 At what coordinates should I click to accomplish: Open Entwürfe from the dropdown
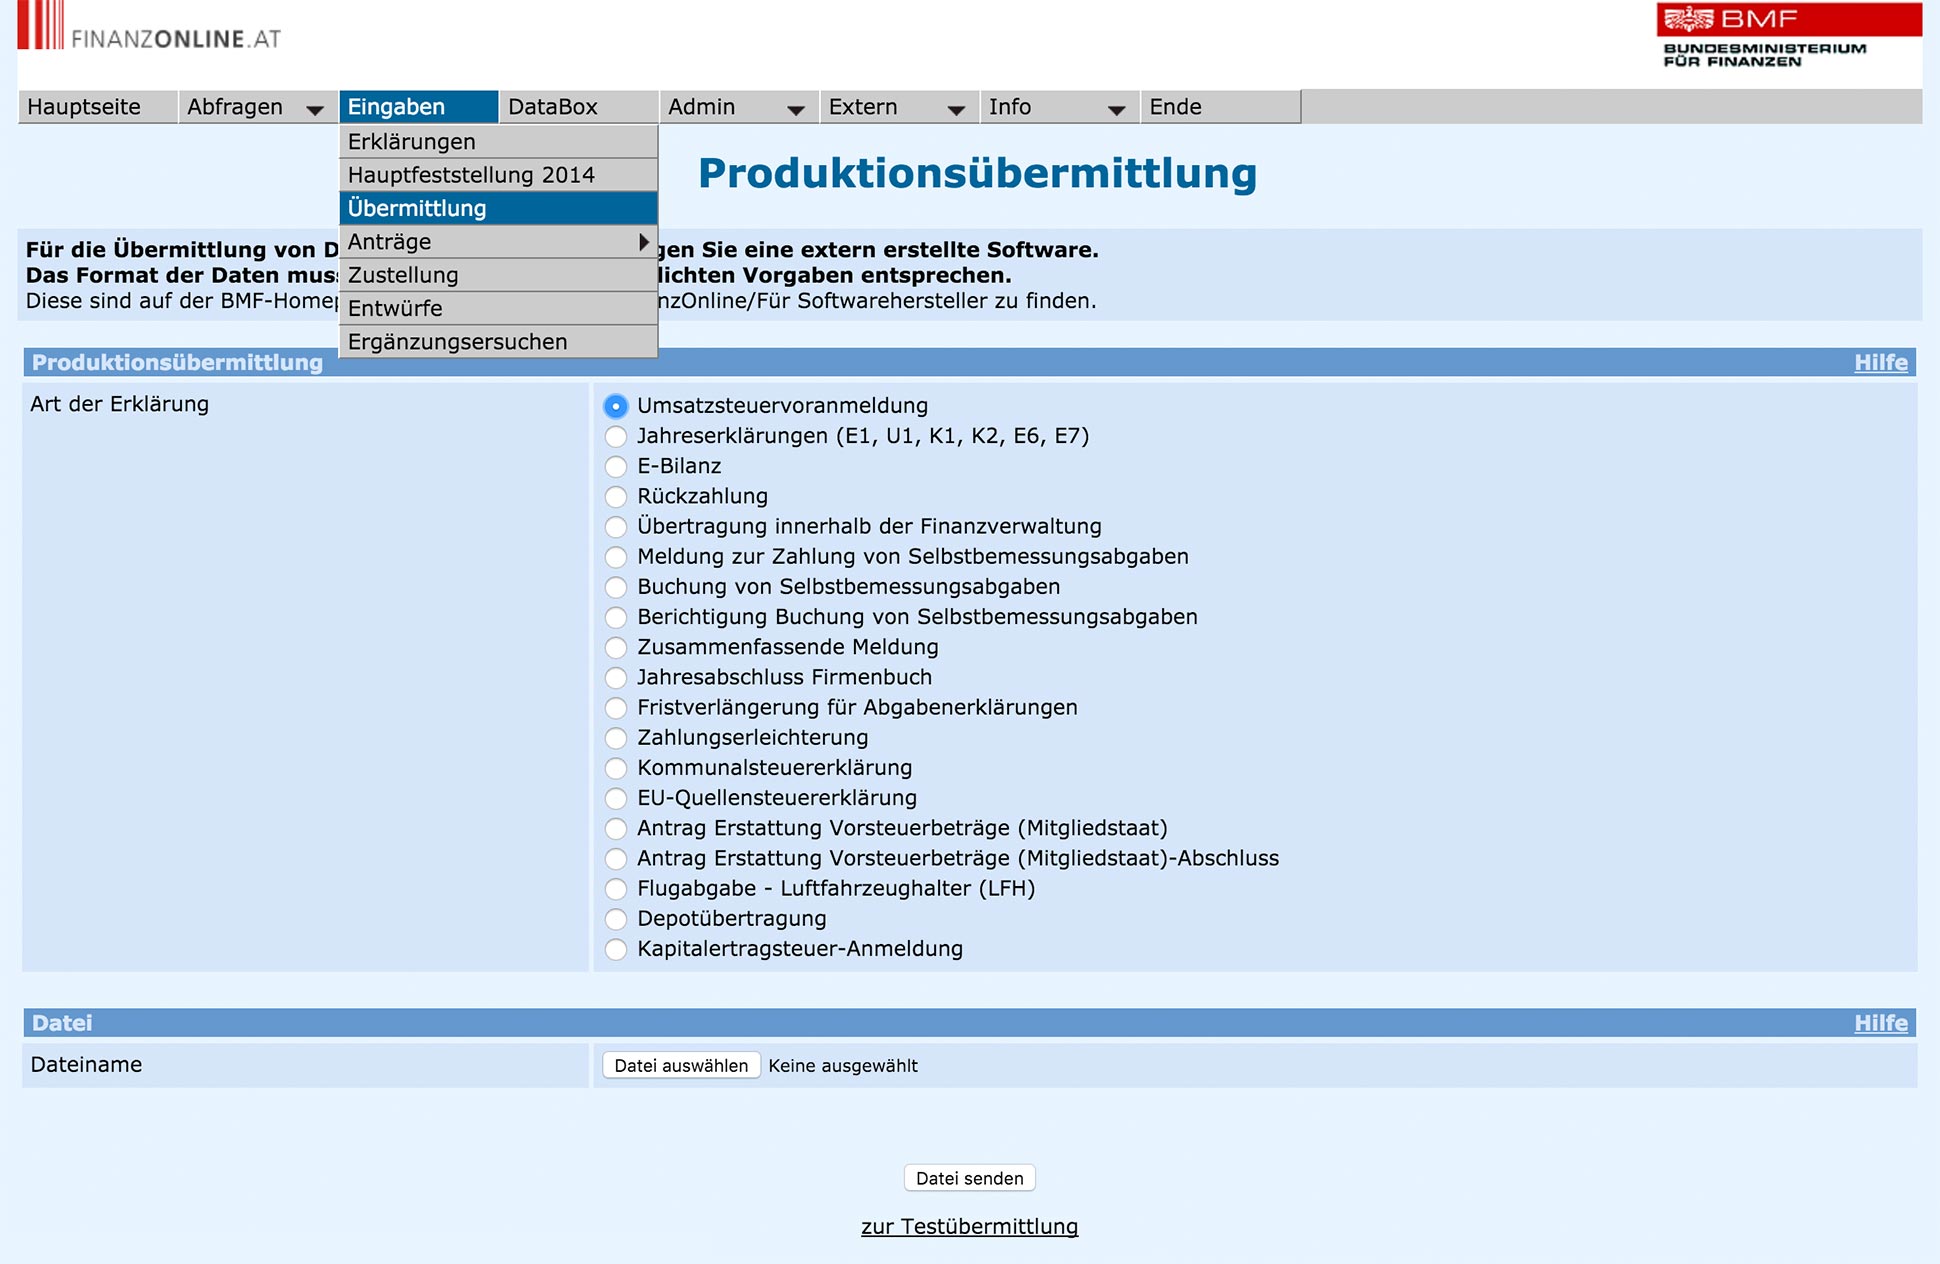[498, 308]
